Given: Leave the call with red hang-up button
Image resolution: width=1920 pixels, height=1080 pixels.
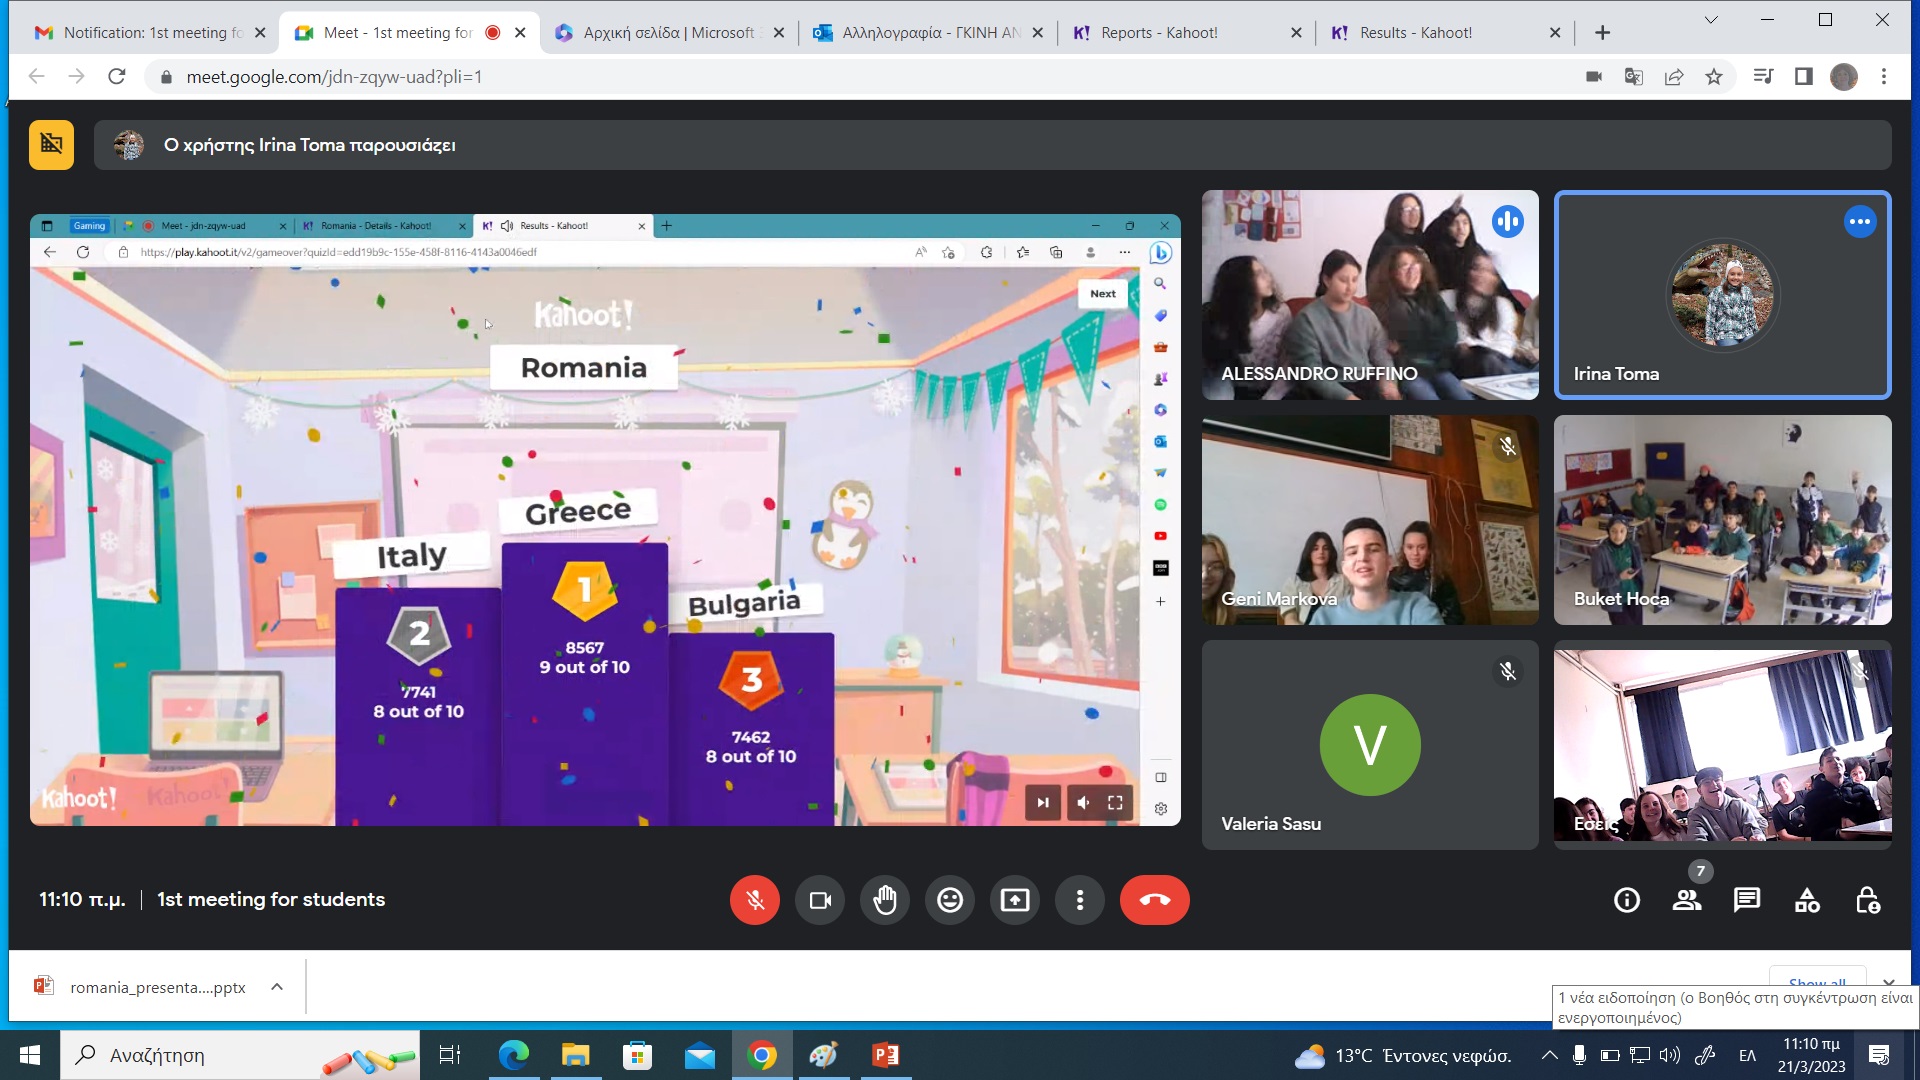Looking at the screenshot, I should (1155, 900).
